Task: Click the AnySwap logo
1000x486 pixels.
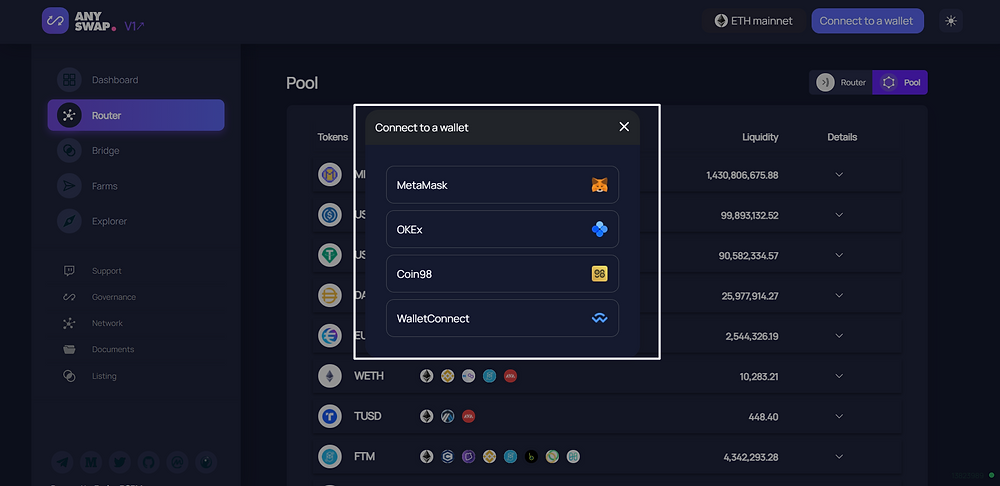Action: point(79,21)
